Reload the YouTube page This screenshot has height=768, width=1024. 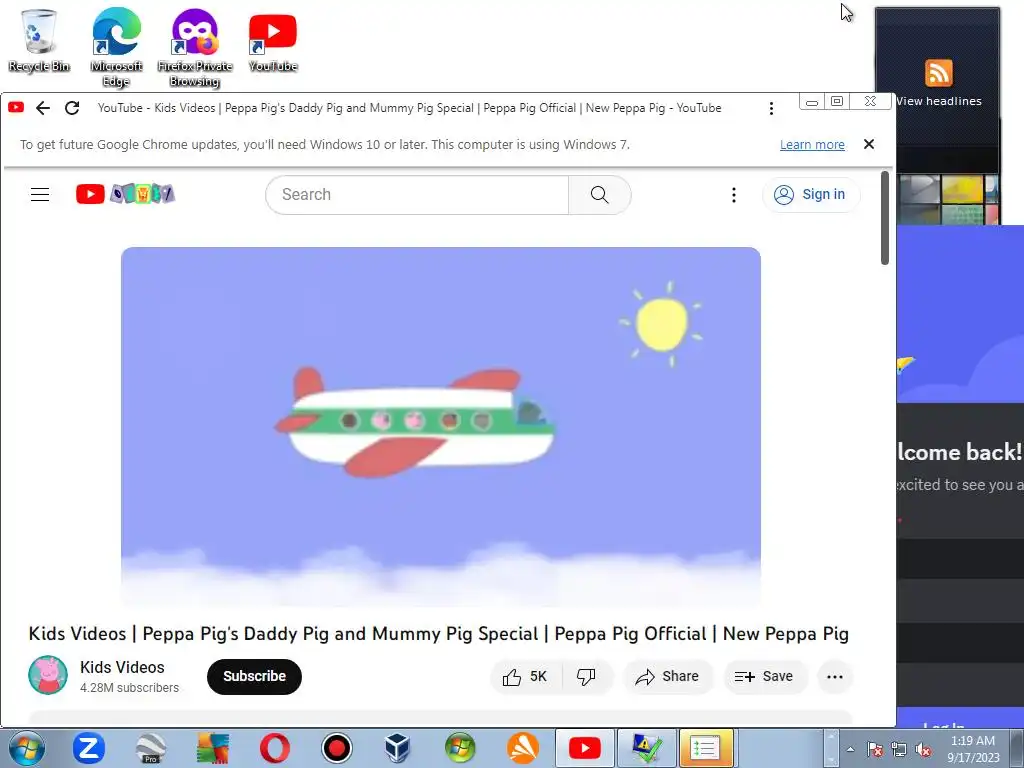(72, 108)
